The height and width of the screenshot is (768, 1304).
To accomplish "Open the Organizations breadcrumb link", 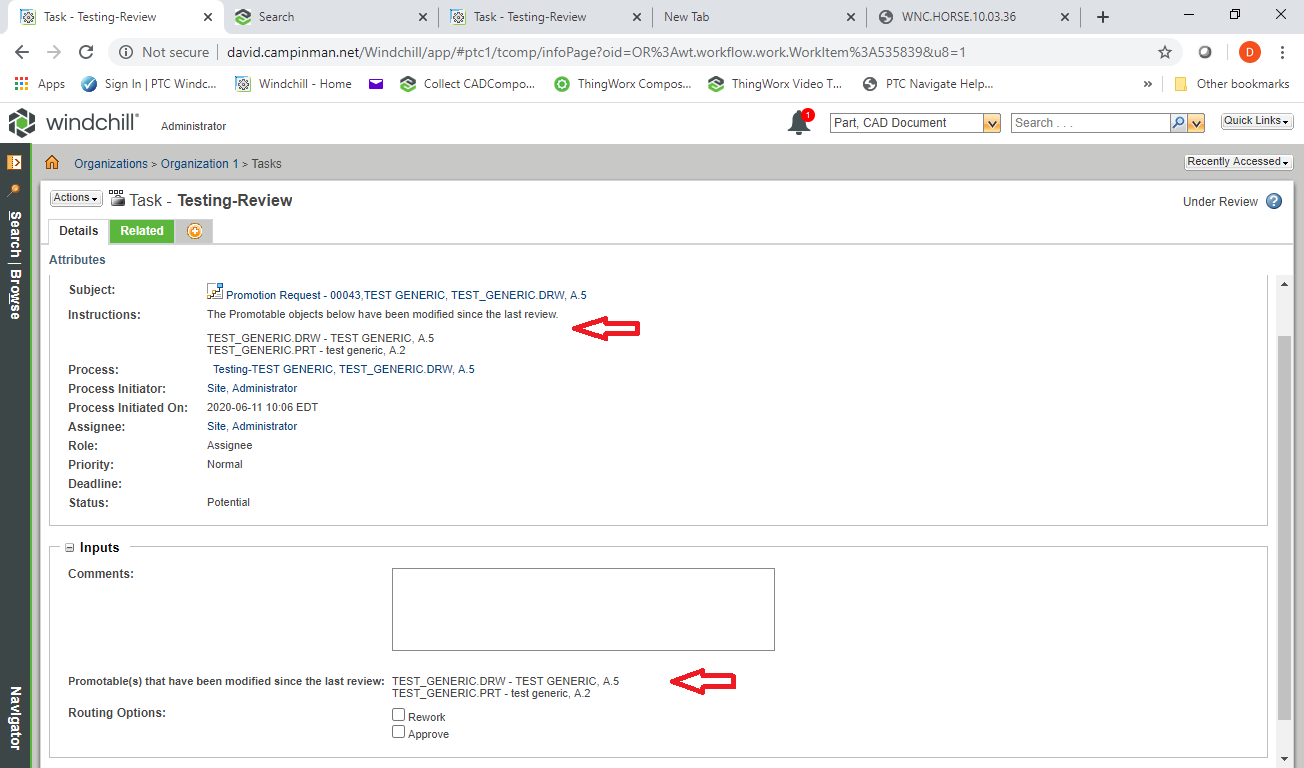I will click(110, 163).
